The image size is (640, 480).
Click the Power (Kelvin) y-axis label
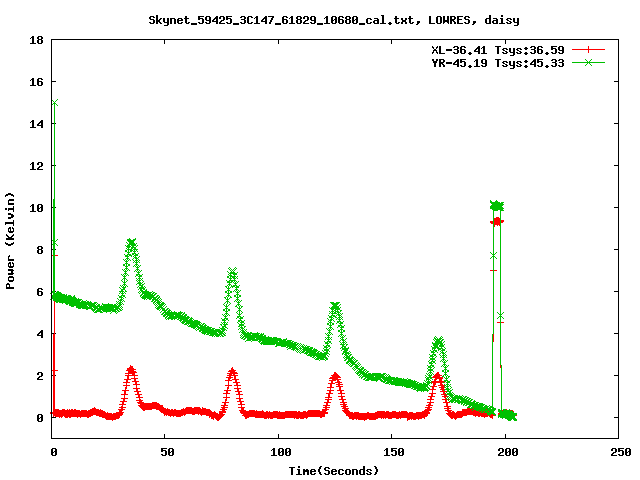10,241
